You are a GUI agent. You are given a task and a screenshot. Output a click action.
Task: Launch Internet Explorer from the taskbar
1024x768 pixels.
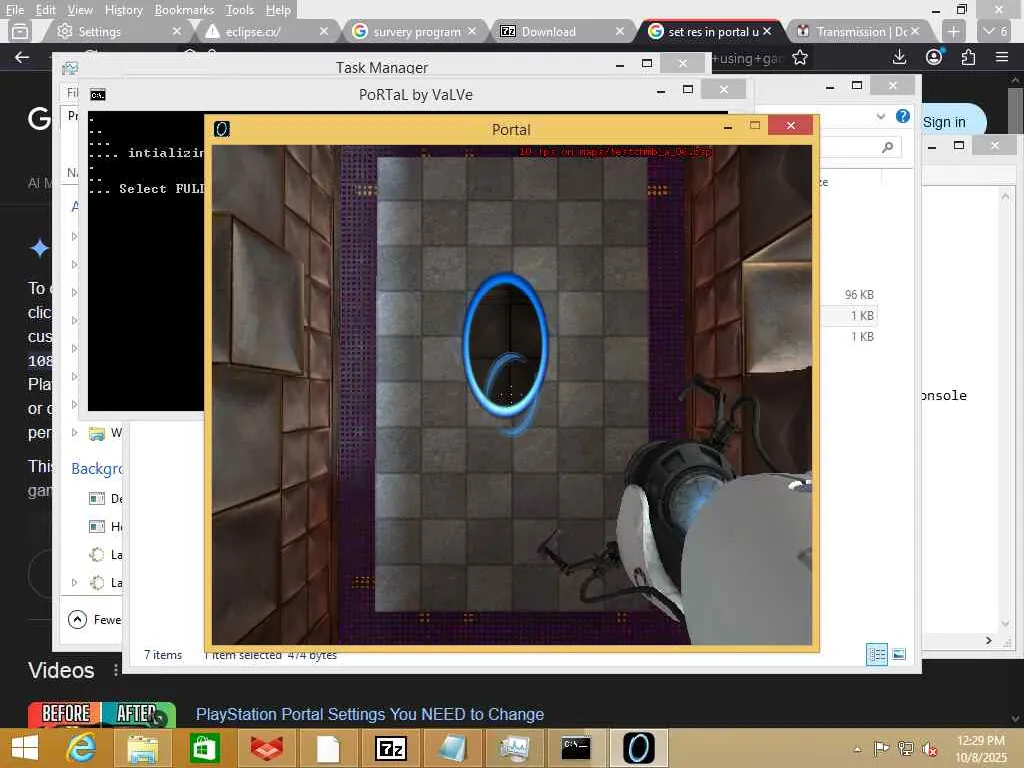click(x=82, y=748)
